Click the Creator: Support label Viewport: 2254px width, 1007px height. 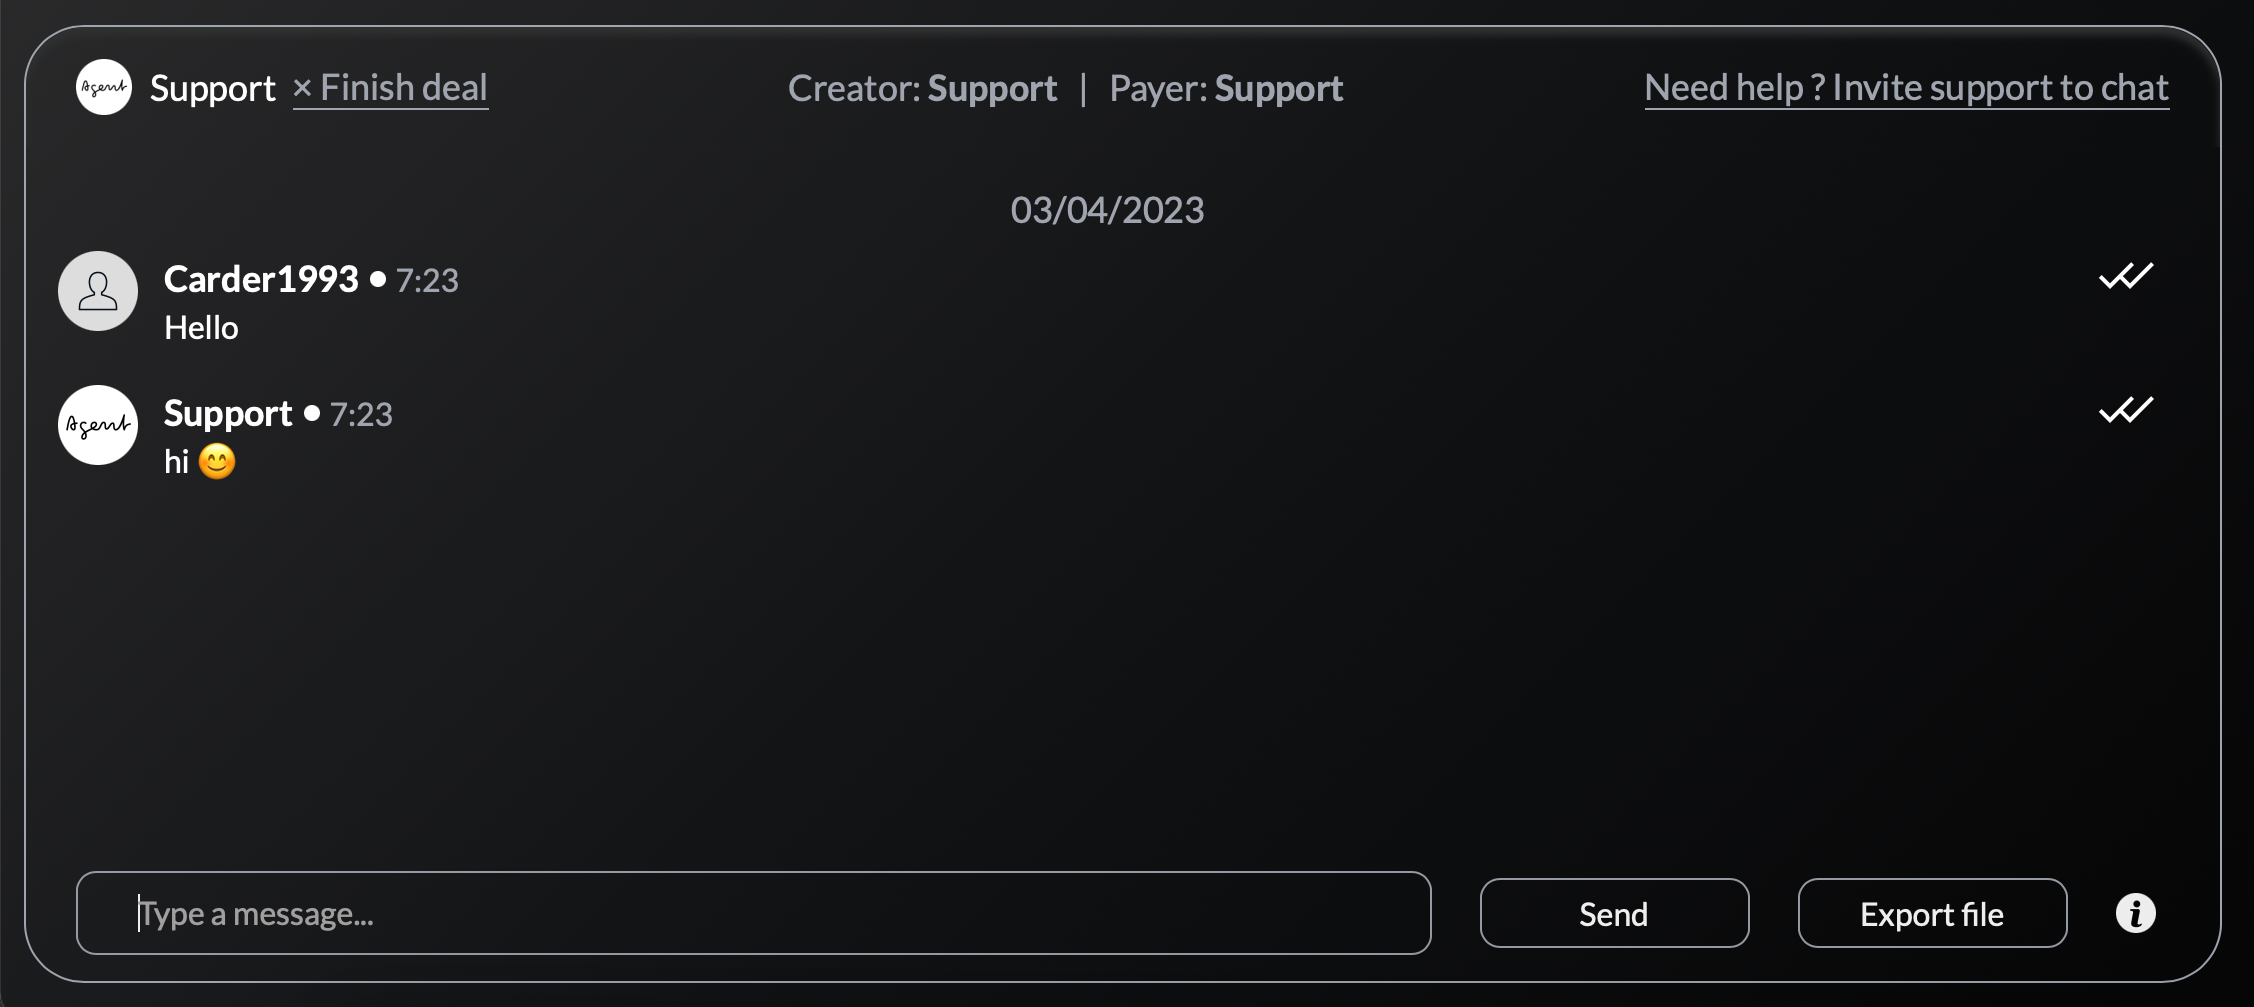pos(922,88)
